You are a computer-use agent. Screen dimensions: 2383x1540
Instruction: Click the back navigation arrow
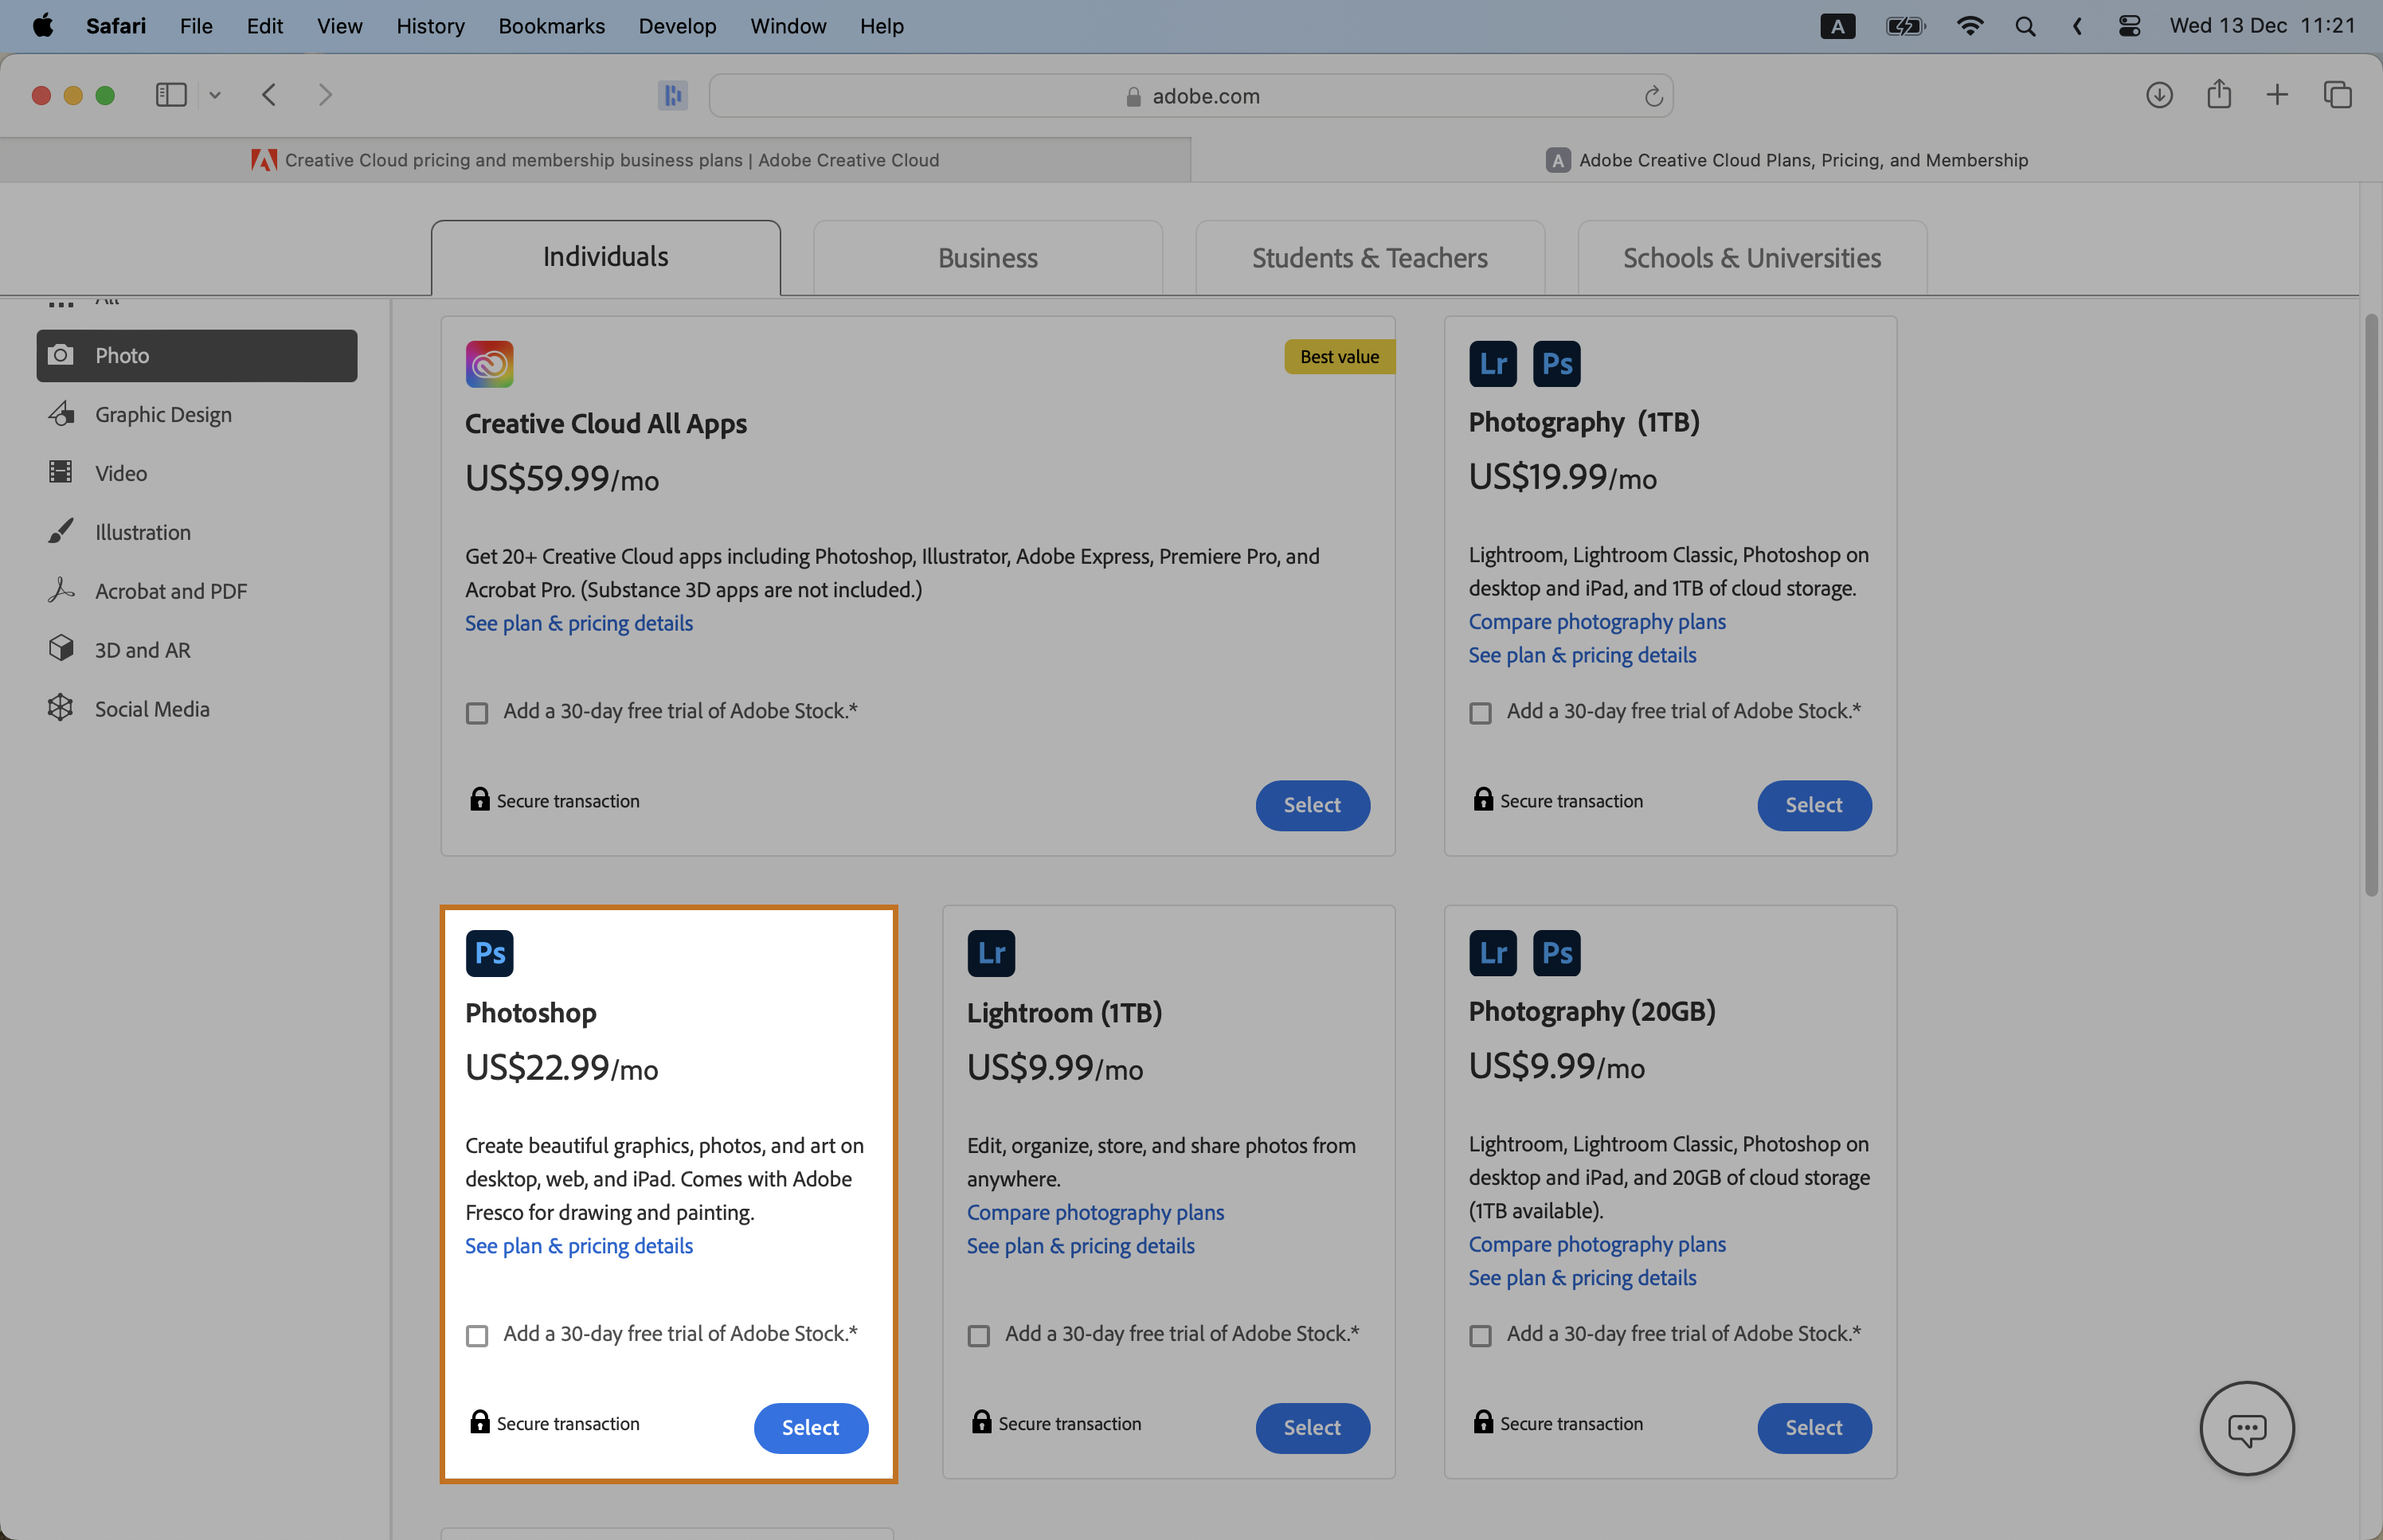click(269, 95)
